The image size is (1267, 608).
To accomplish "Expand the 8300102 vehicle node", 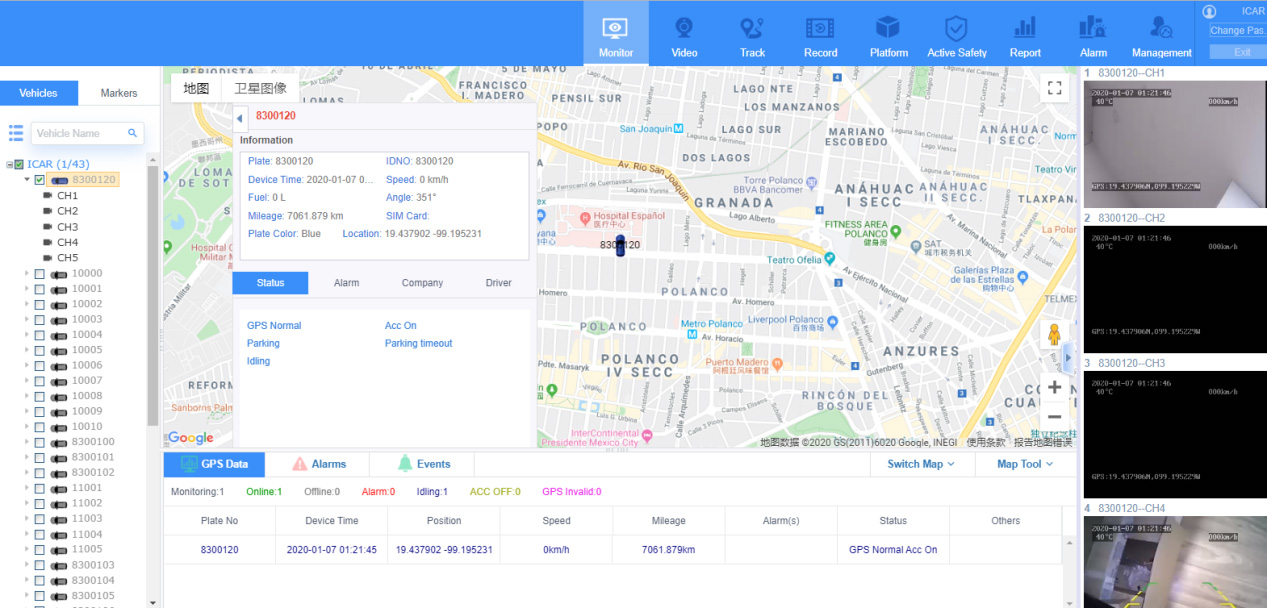I will (x=27, y=473).
